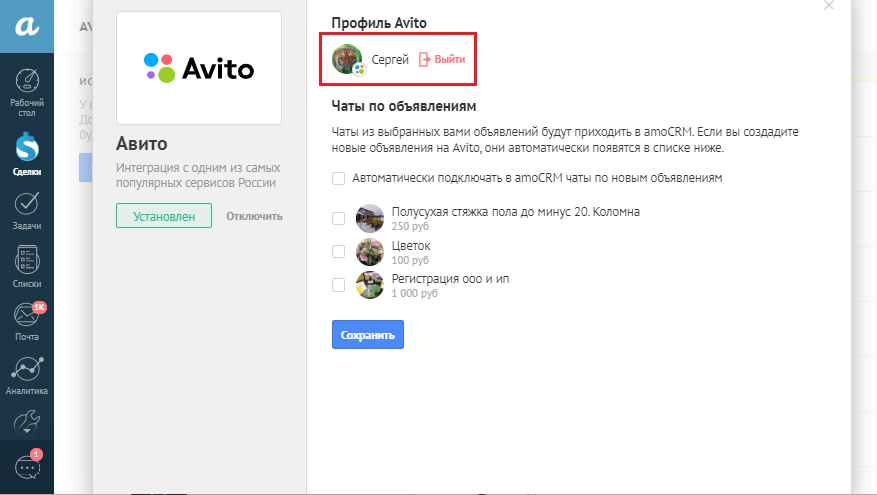
Task: Open the settings wrench icon
Action: (x=27, y=420)
